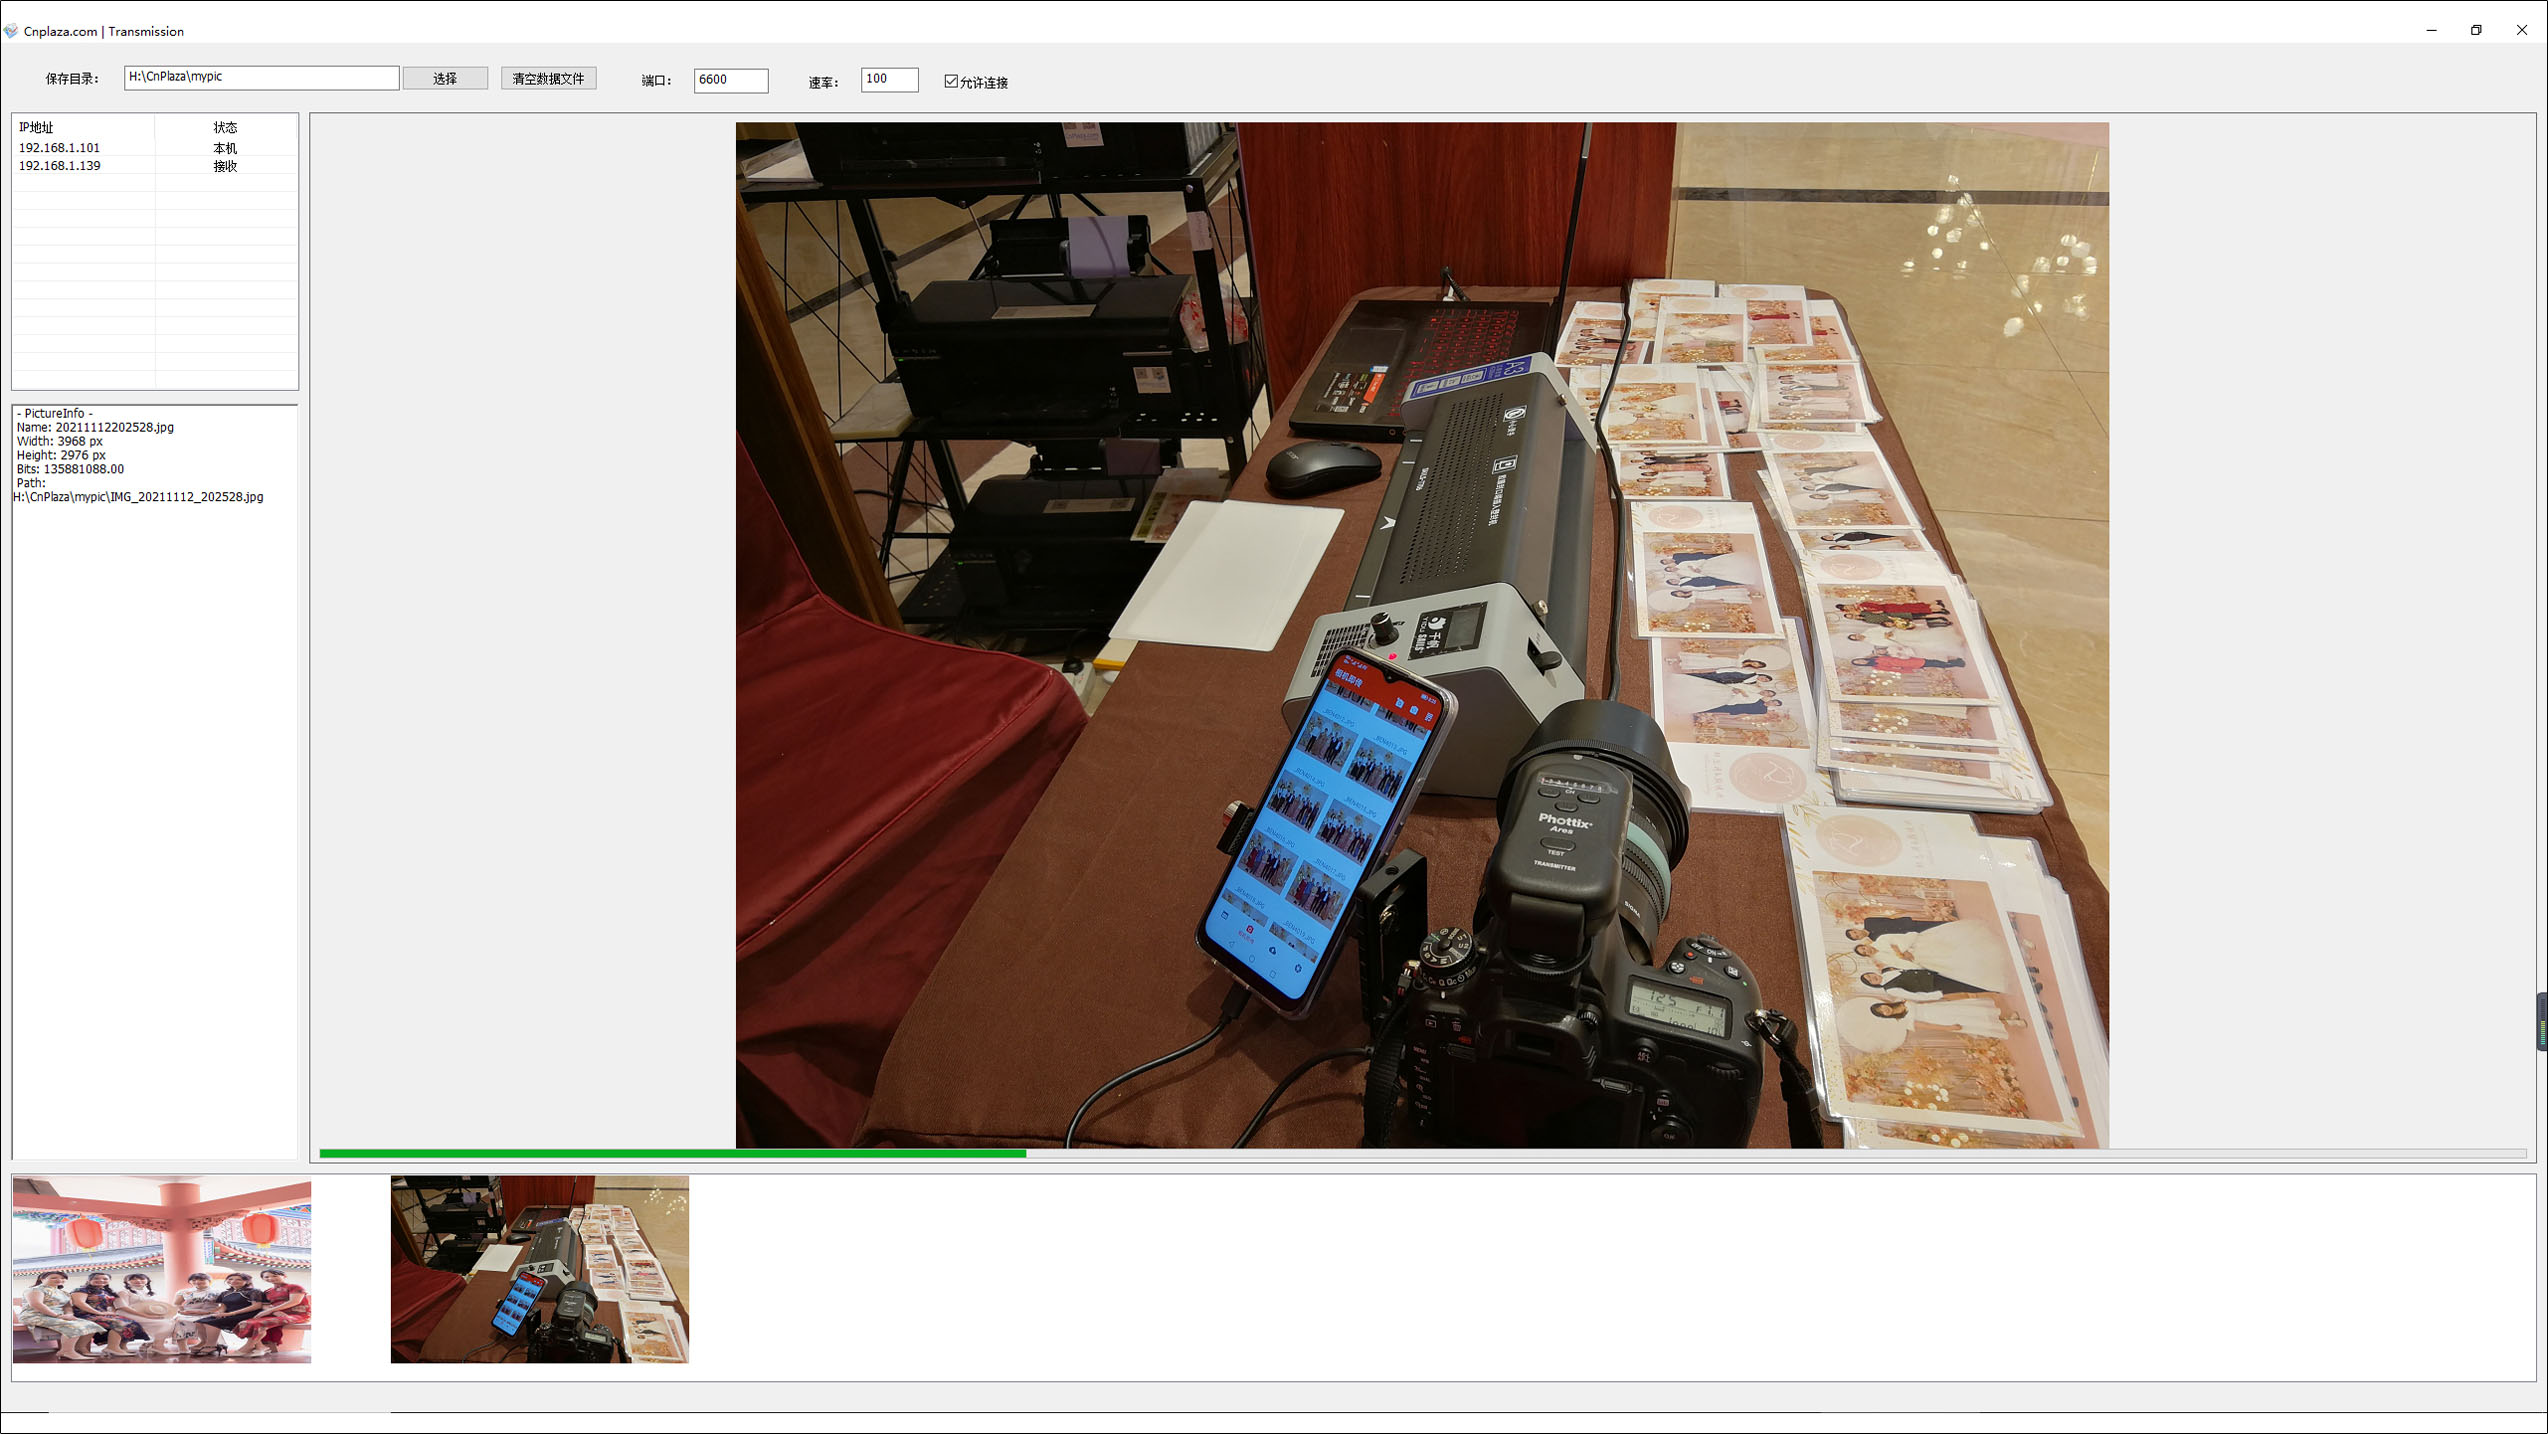Click the 选择 browse button

(445, 79)
